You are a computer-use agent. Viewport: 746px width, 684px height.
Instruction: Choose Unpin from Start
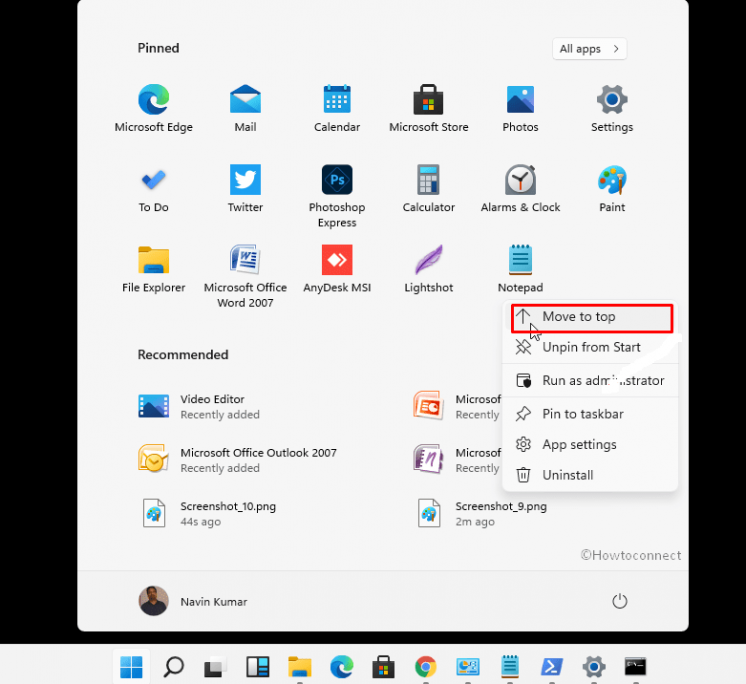[590, 347]
